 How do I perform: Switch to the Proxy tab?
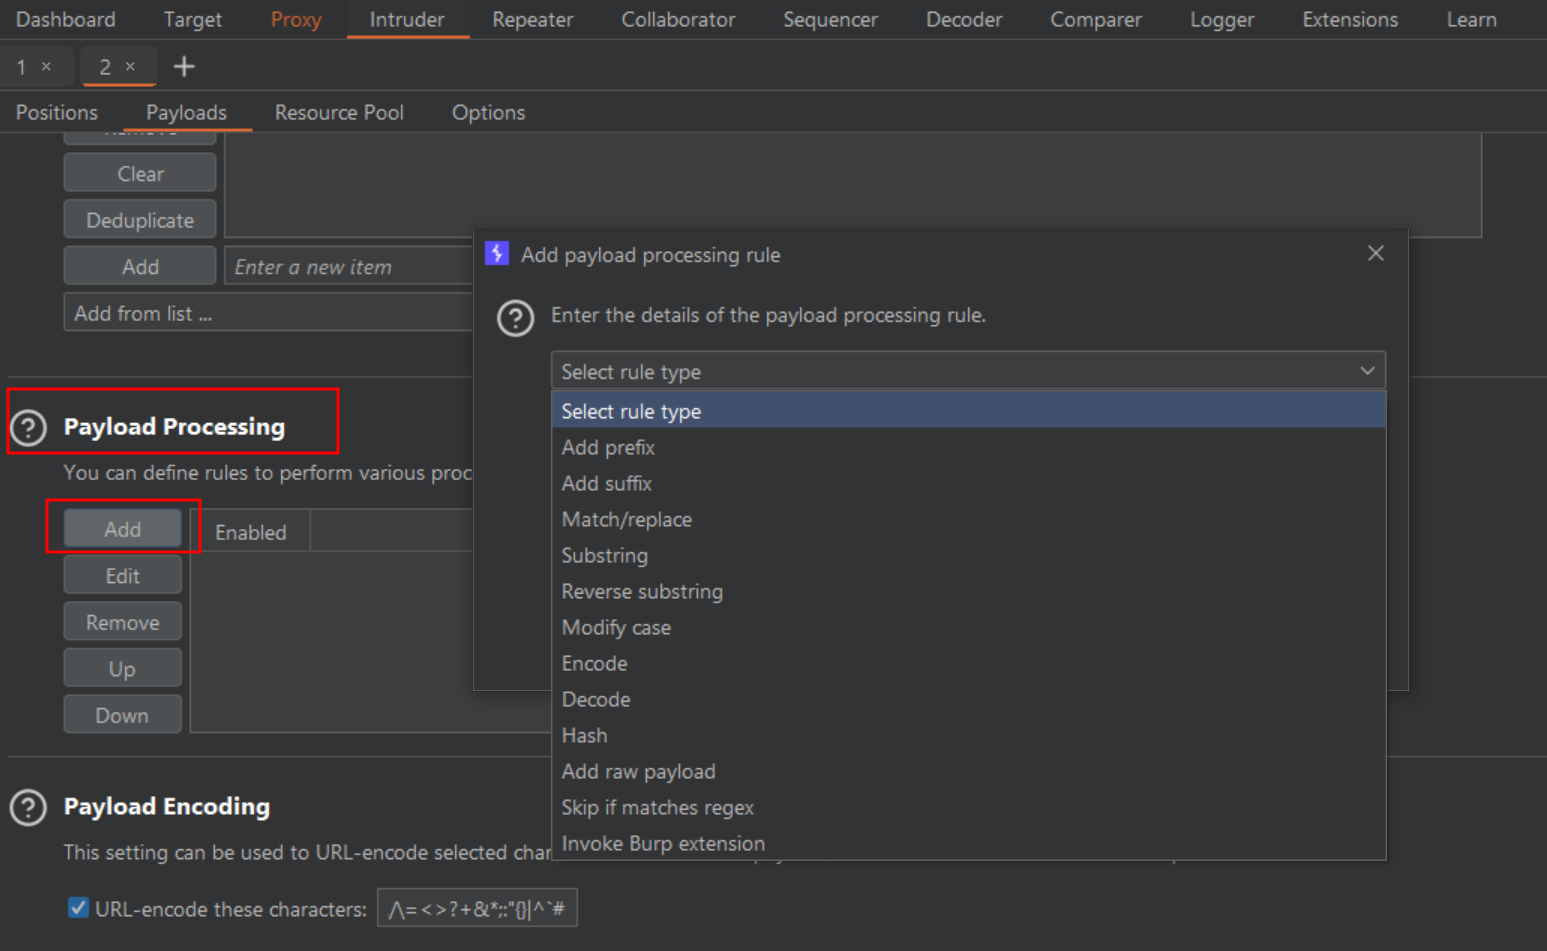pos(296,20)
